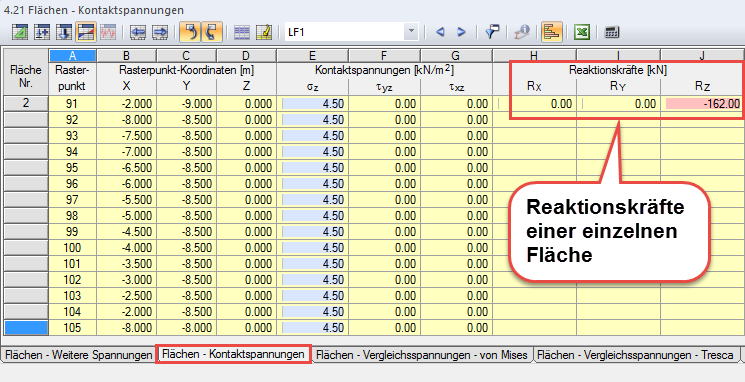Click Y coordinate -8.000 in row 105
The height and width of the screenshot is (382, 745).
(x=186, y=328)
